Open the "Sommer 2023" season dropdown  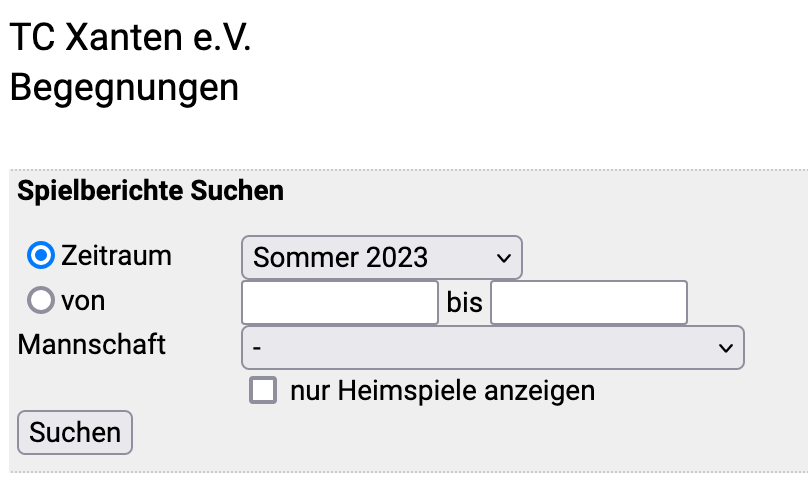[x=381, y=258]
